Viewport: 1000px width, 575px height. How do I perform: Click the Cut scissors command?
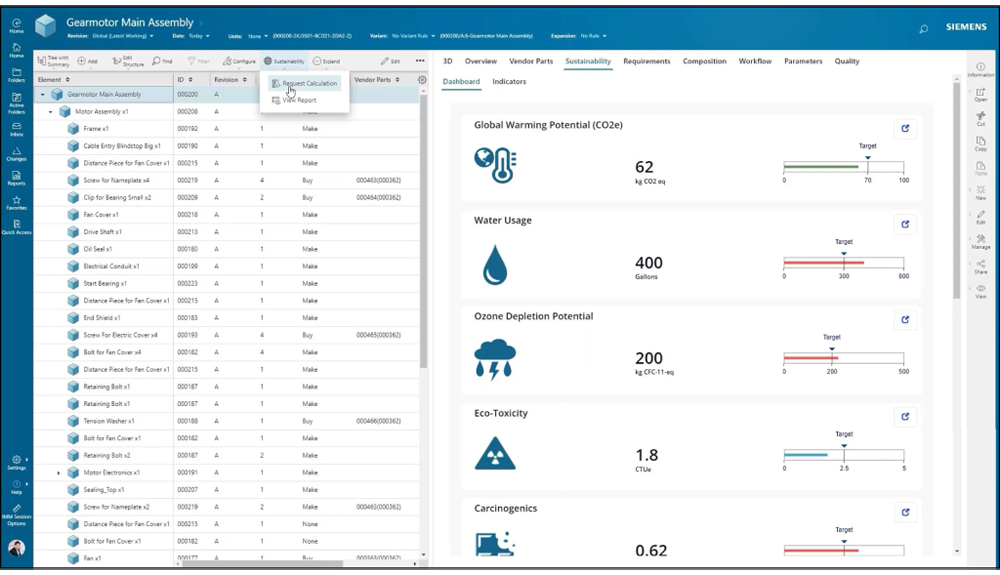coord(980,119)
